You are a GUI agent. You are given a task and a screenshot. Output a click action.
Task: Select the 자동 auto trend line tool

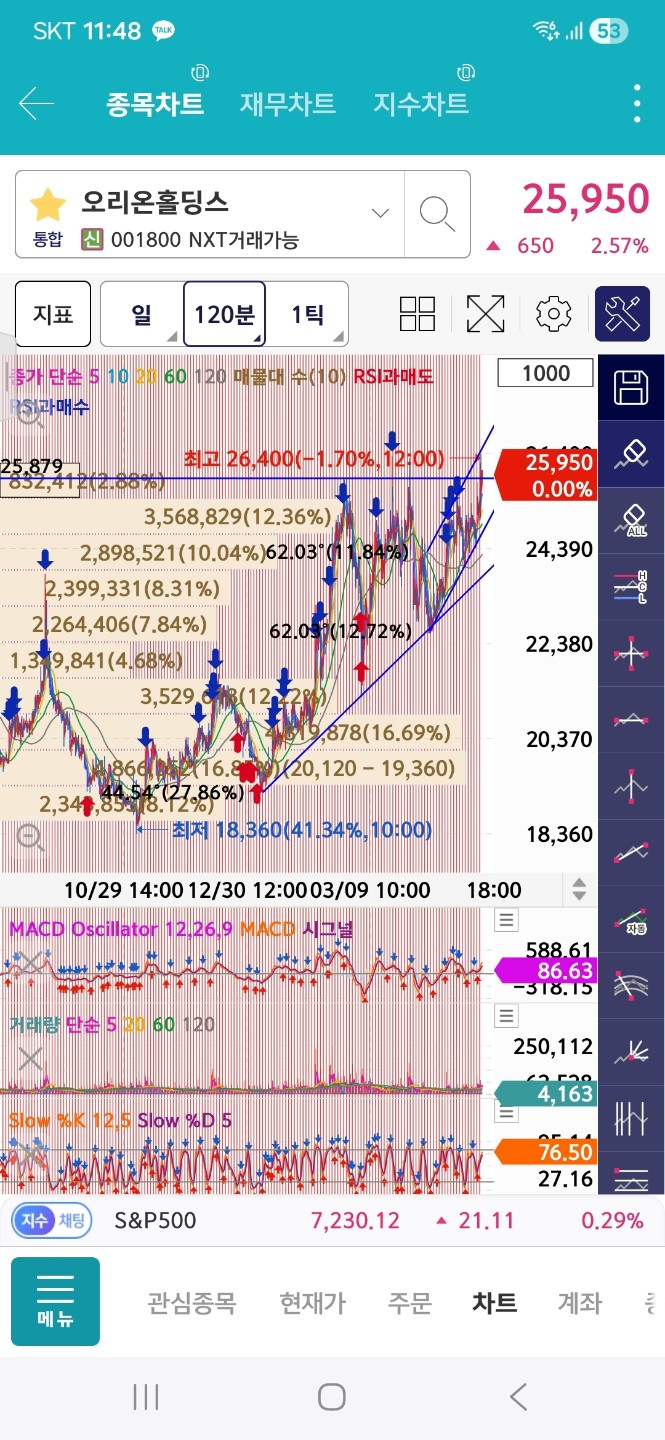pyautogui.click(x=631, y=918)
